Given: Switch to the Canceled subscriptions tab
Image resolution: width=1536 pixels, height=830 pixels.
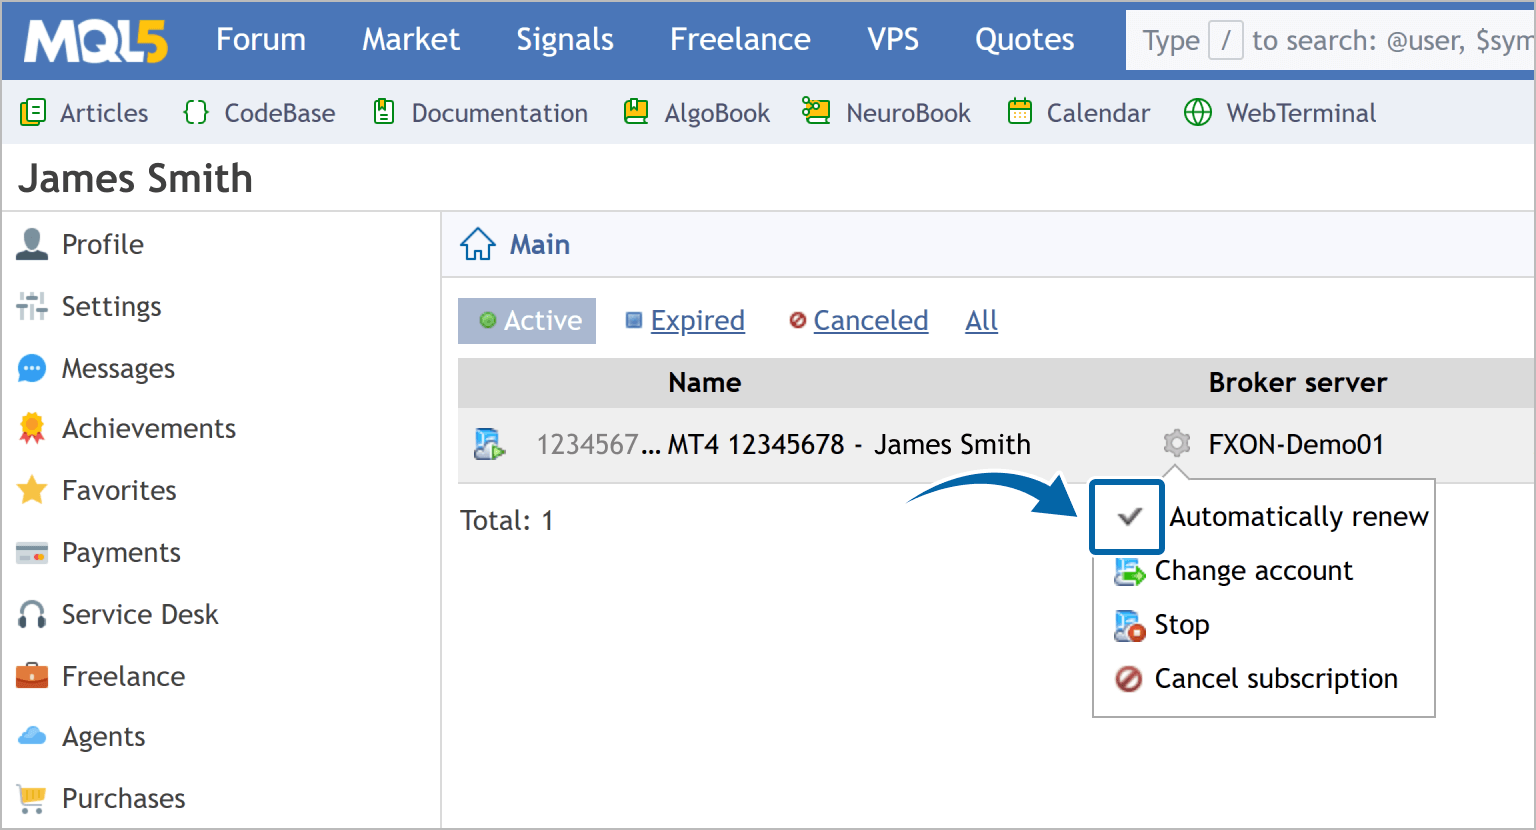Looking at the screenshot, I should coord(871,321).
